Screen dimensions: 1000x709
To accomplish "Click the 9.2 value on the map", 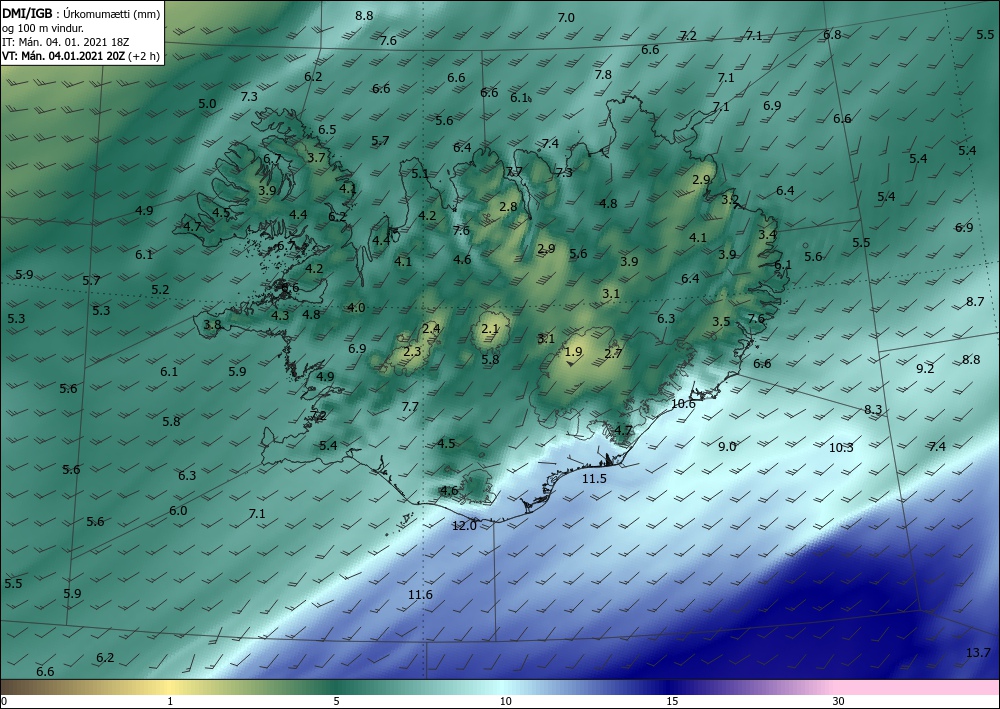I will click(925, 369).
